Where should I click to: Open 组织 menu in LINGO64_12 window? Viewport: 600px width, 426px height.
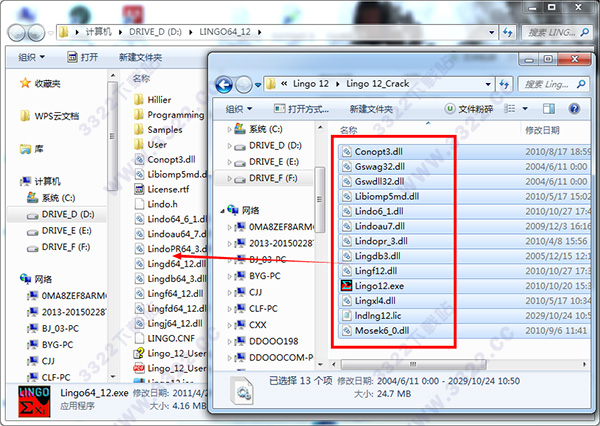pyautogui.click(x=31, y=57)
